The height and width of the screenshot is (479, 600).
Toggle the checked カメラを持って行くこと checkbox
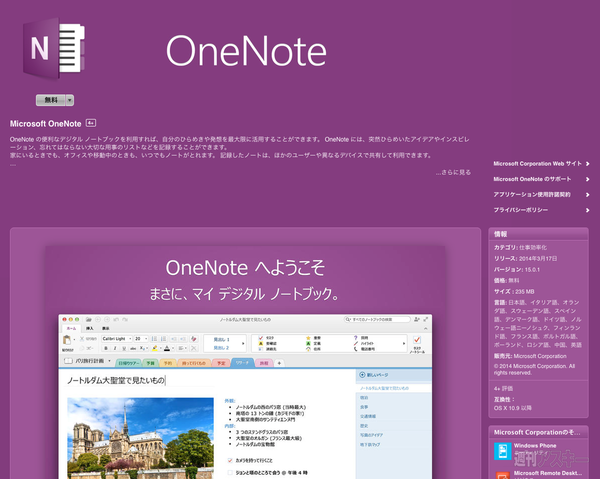click(x=230, y=461)
